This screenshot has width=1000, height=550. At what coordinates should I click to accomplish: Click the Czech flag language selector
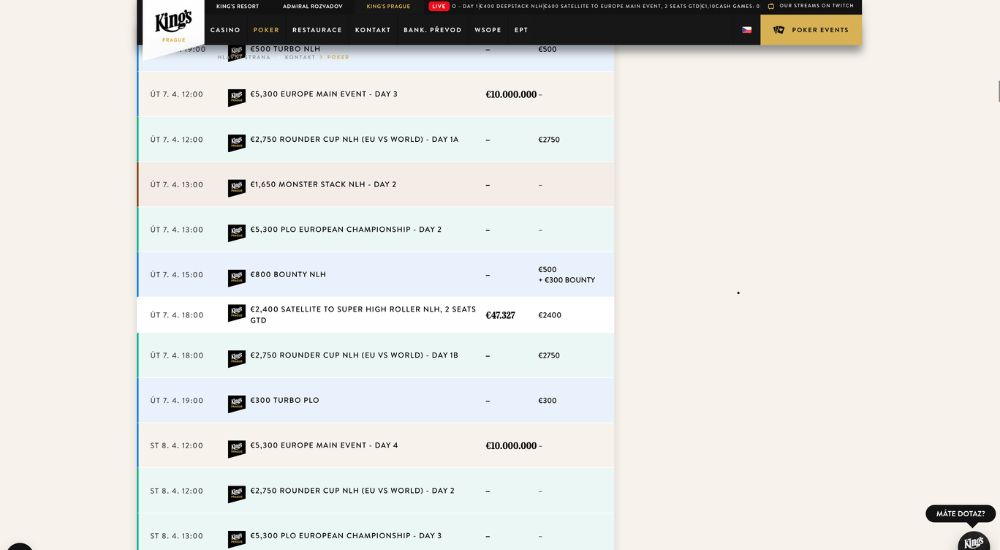[746, 30]
